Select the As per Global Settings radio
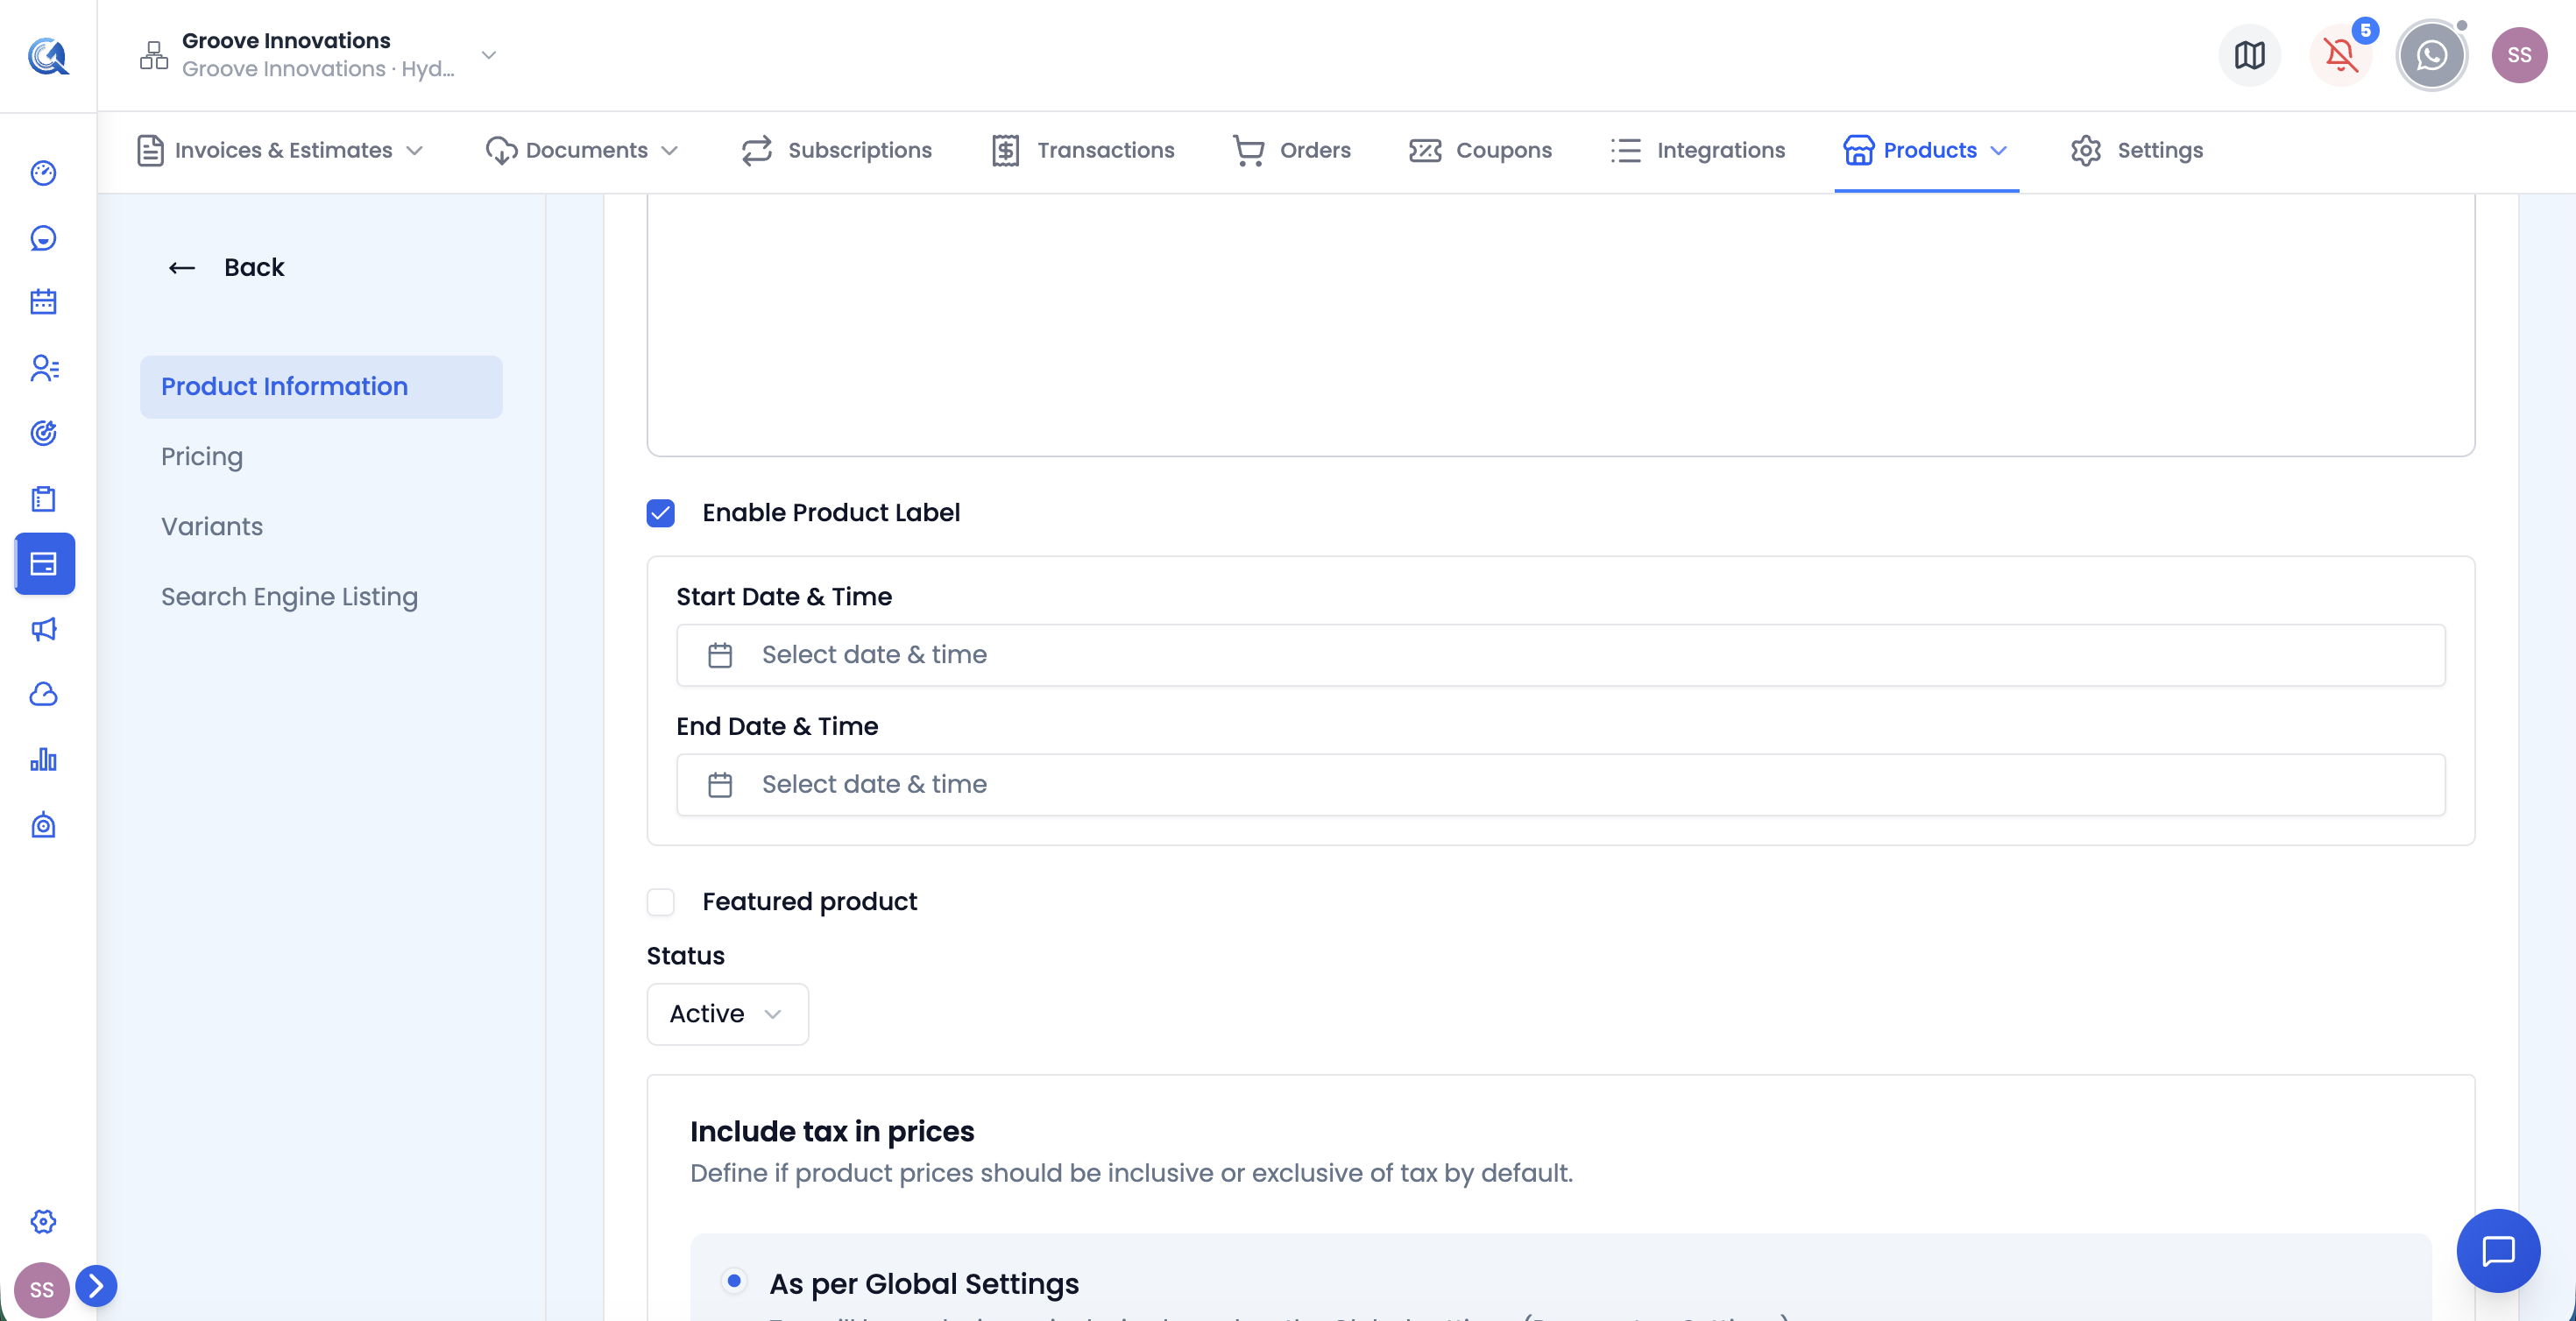This screenshot has width=2576, height=1321. (x=734, y=1281)
